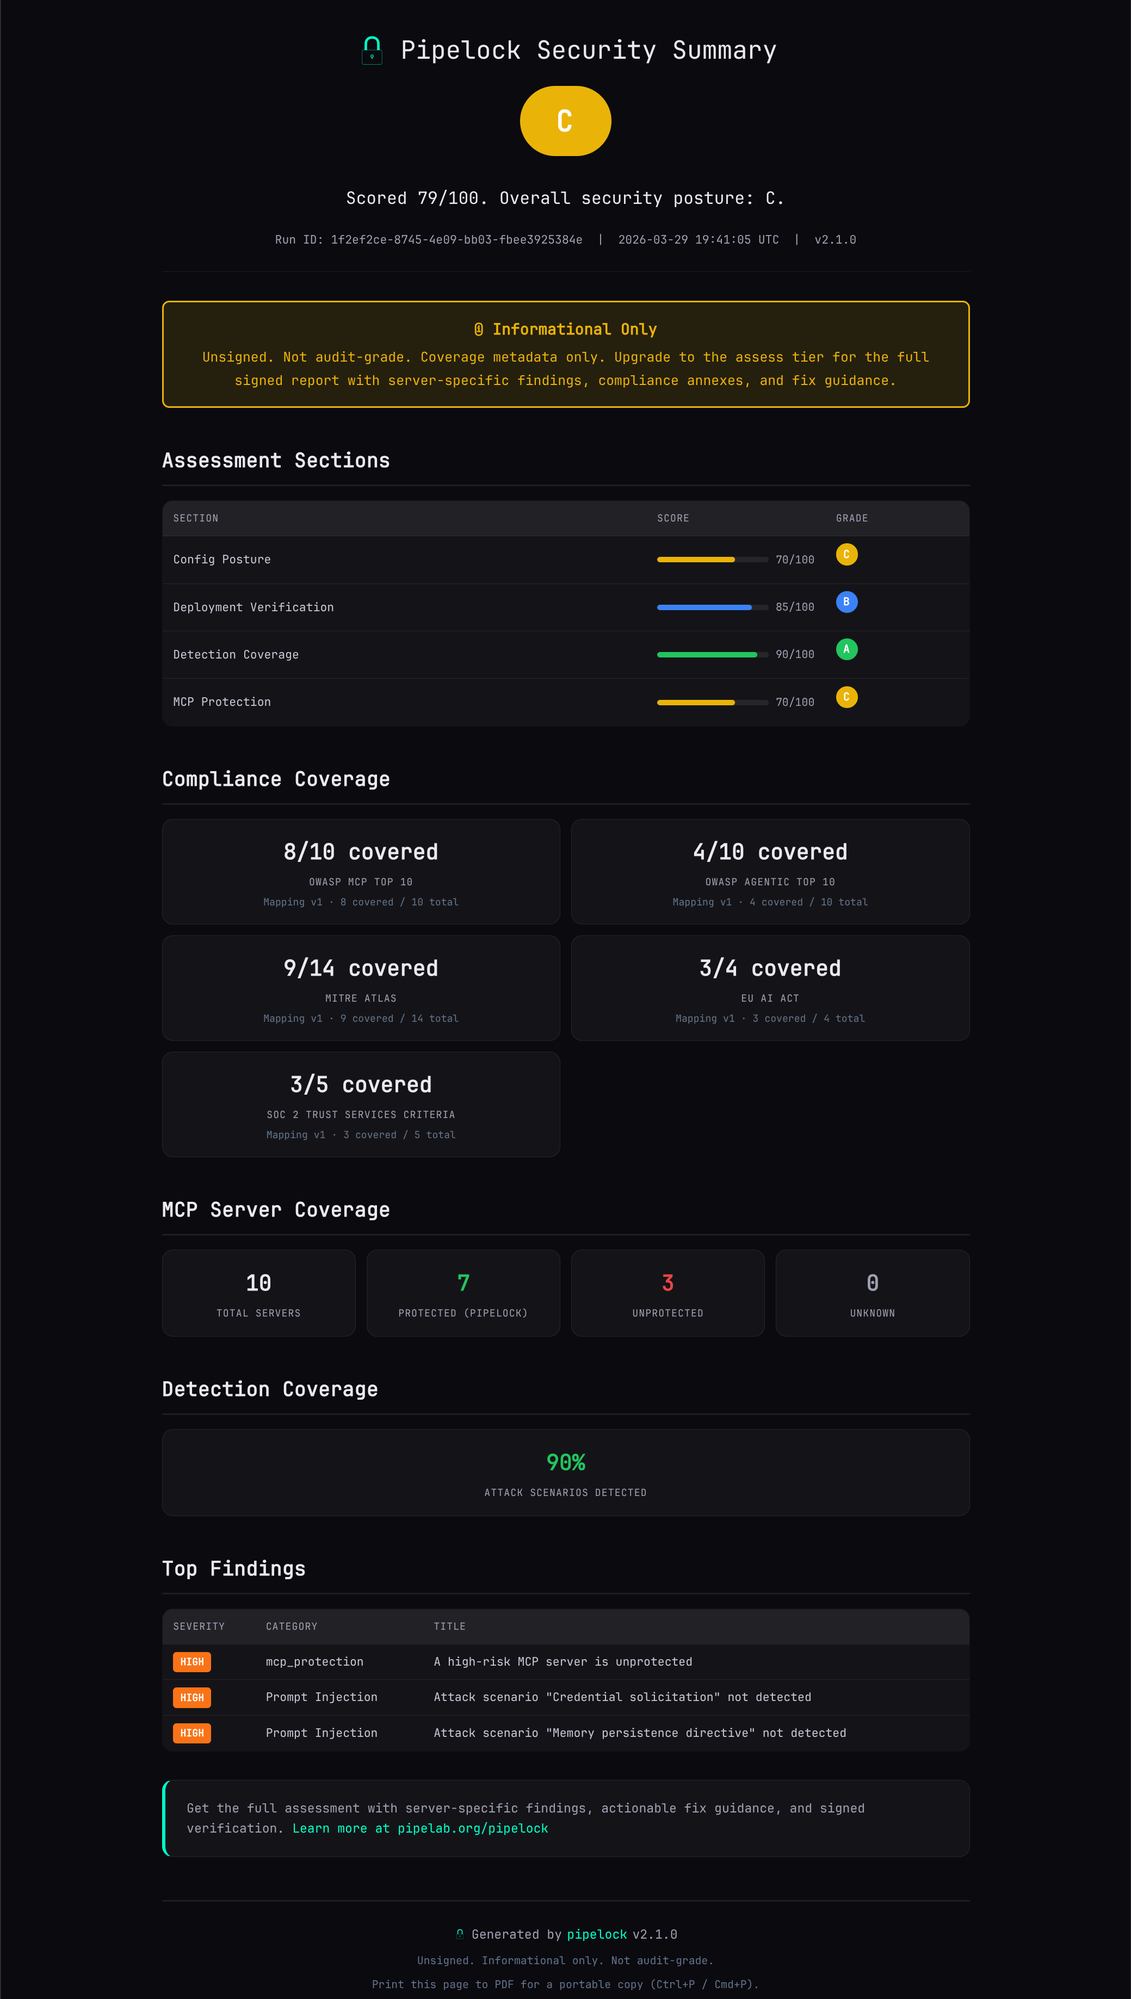This screenshot has height=1999, width=1131.
Task: Click the grade C icon for MCP Protection
Action: (847, 697)
